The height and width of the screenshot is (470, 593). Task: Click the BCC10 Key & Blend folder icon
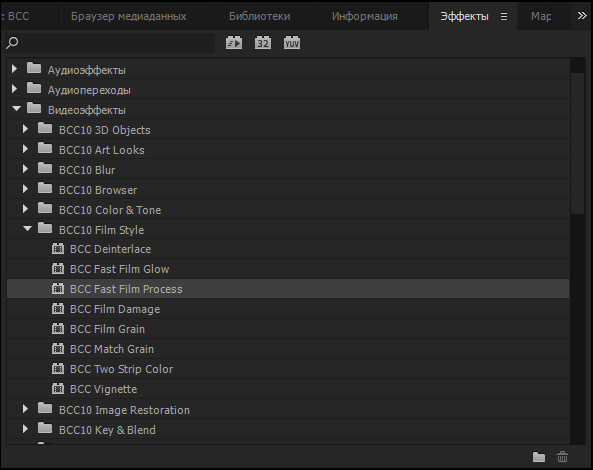click(x=45, y=429)
